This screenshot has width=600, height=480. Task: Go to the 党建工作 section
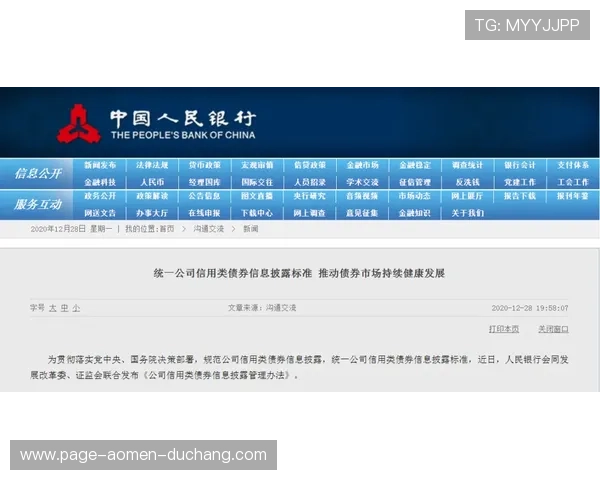tap(520, 182)
